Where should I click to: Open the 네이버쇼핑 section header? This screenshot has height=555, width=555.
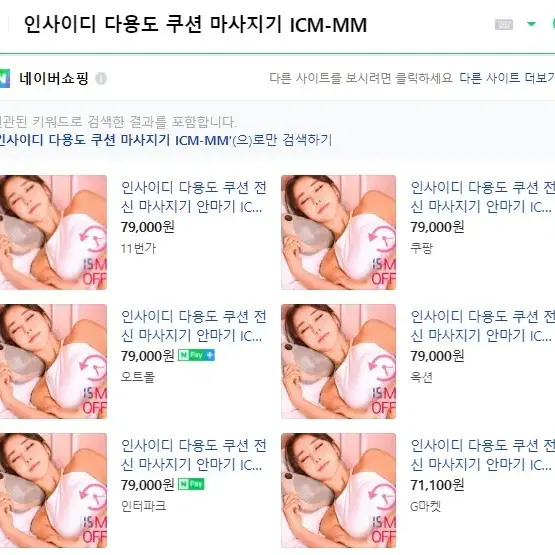point(53,78)
